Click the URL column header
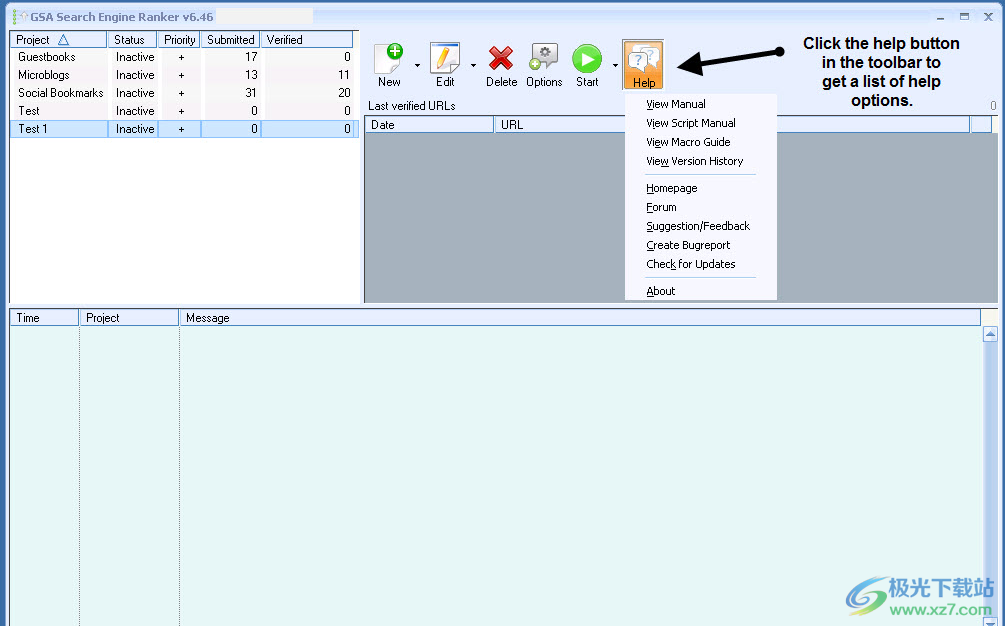Viewport: 1005px width, 626px height. pyautogui.click(x=732, y=125)
